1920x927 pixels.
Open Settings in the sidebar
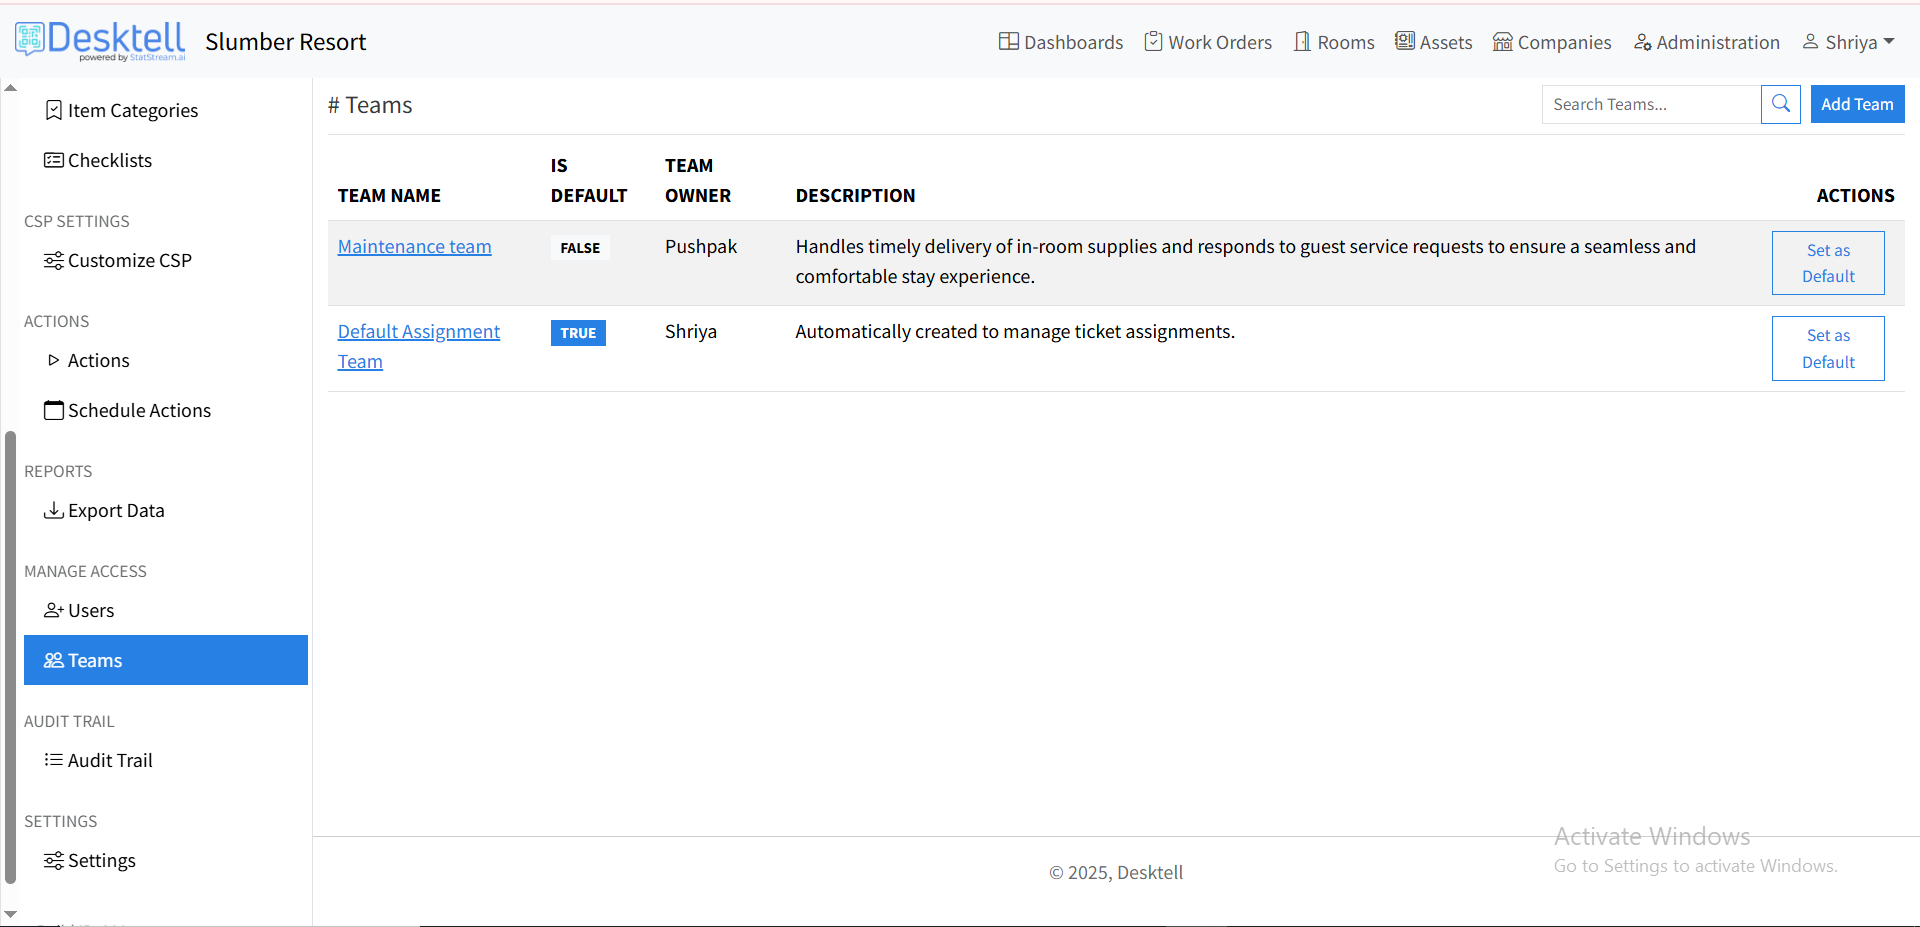point(101,860)
